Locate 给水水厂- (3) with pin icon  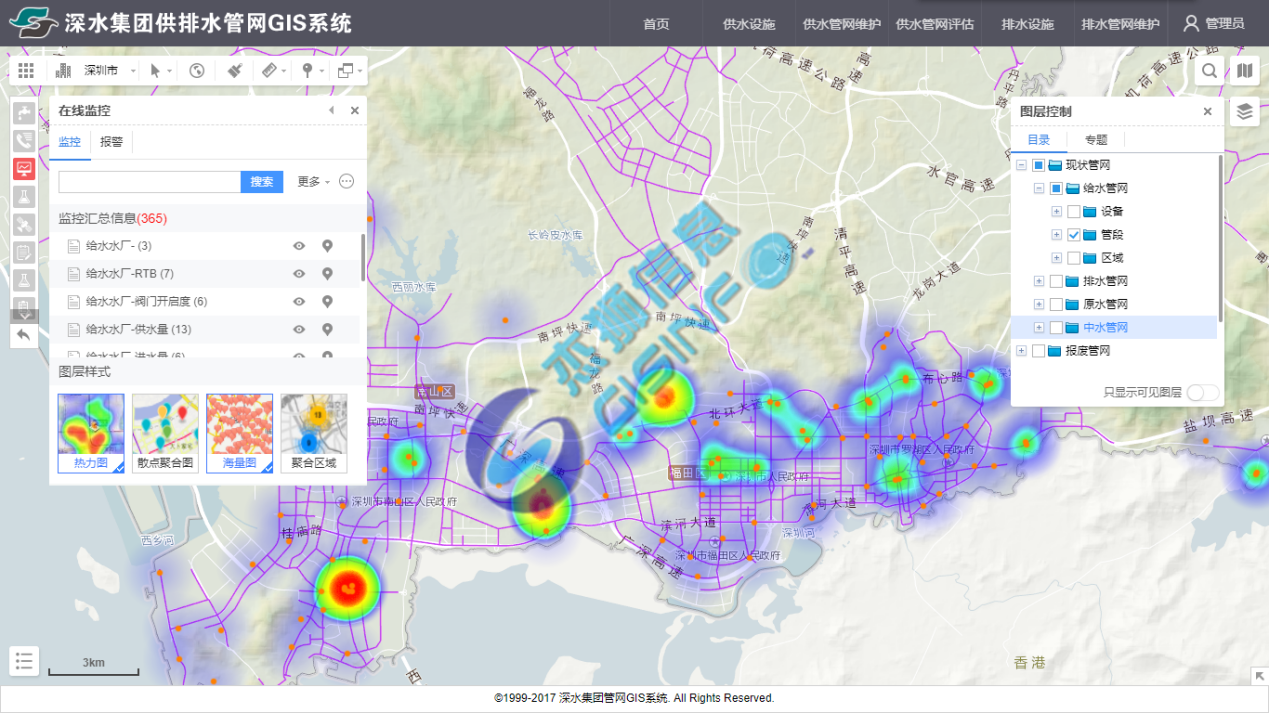(327, 246)
